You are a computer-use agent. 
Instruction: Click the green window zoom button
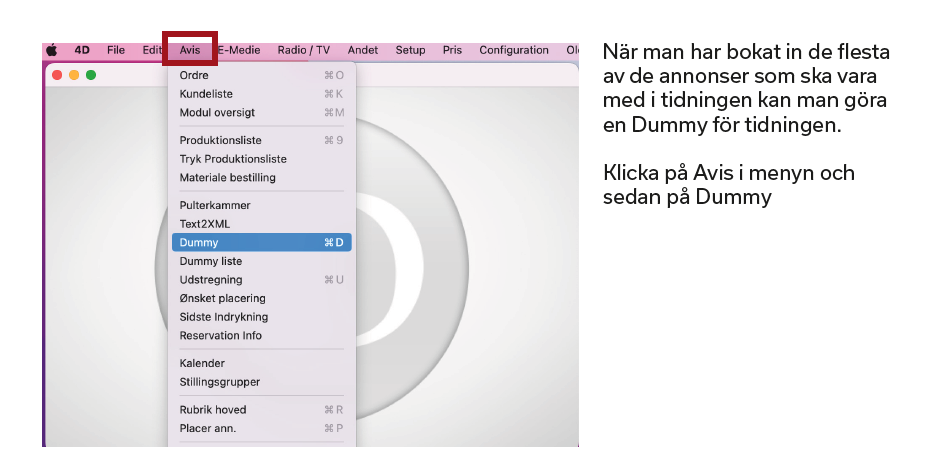[x=91, y=75]
